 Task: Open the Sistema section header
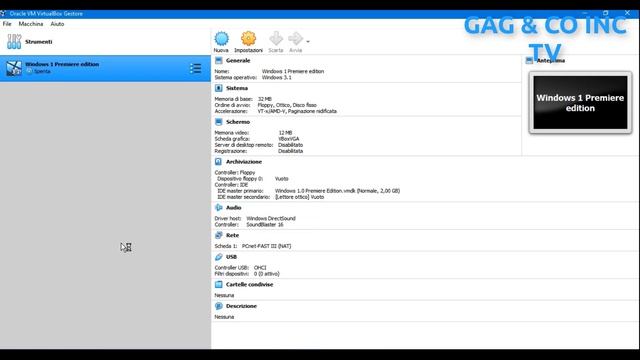(237, 88)
